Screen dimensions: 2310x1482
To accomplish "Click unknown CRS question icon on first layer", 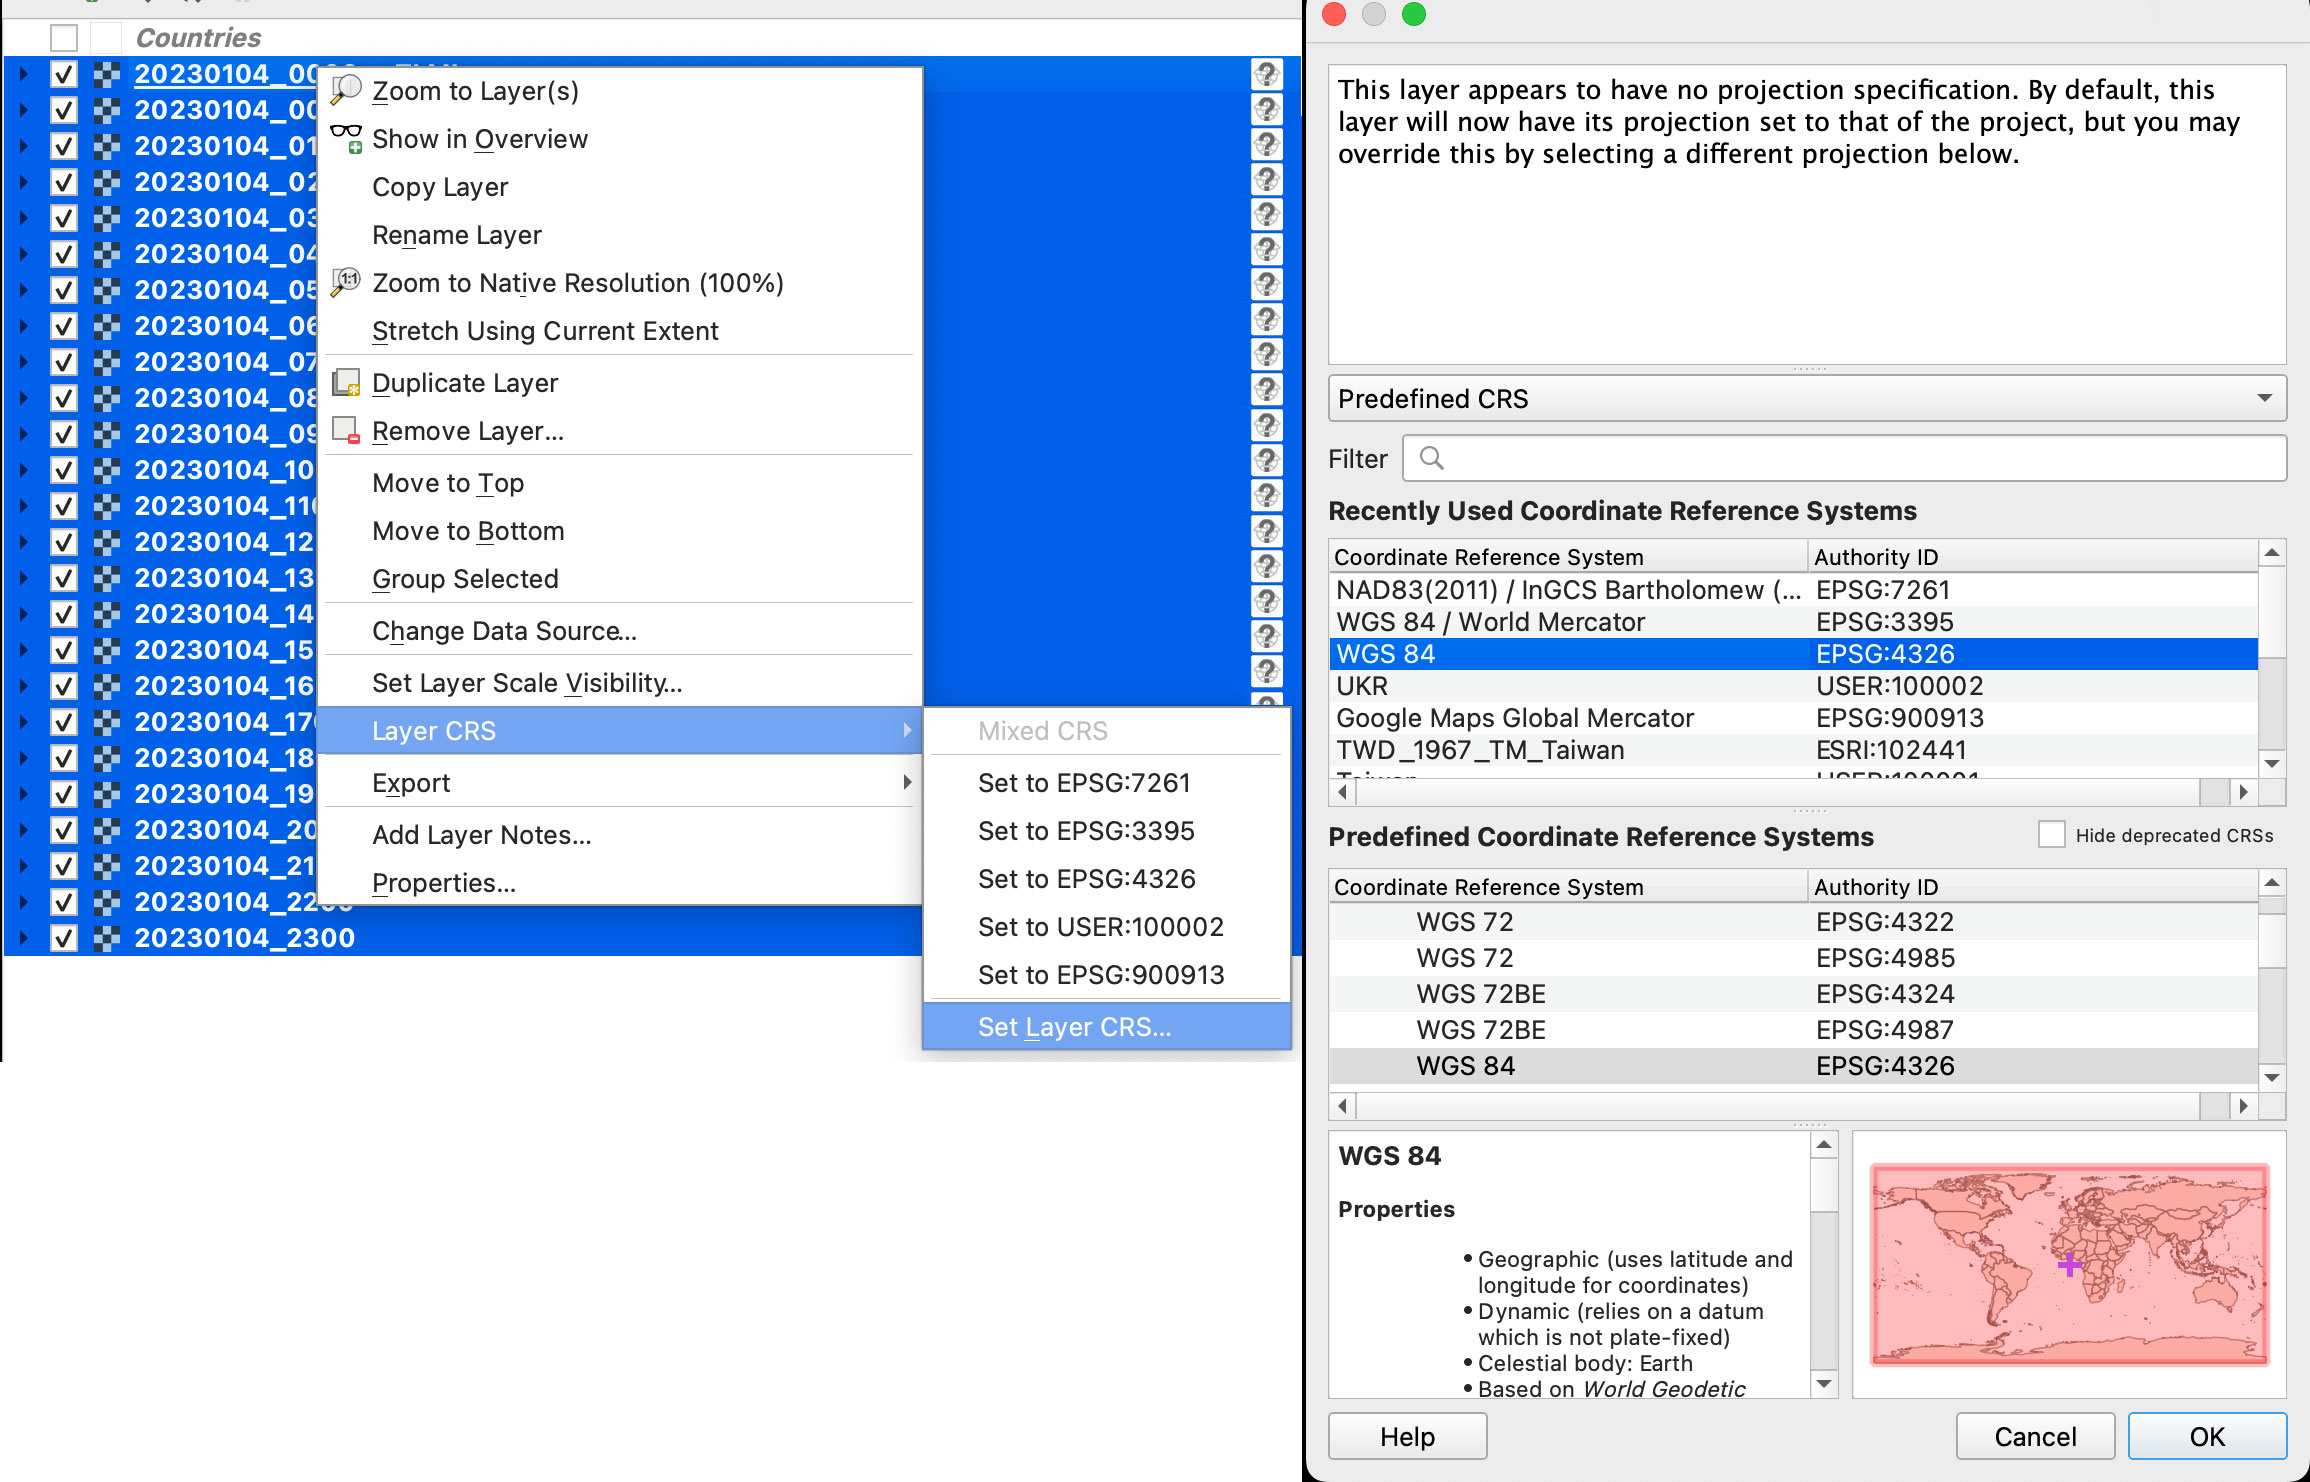I will [x=1267, y=74].
